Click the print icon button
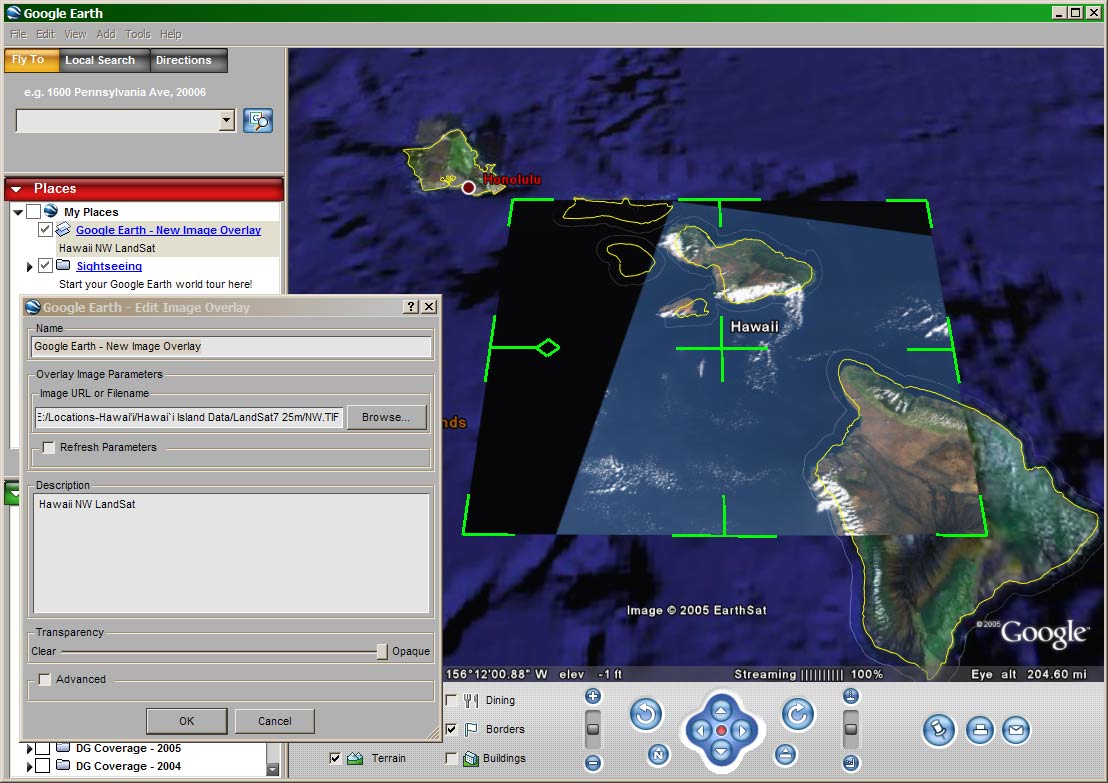Image resolution: width=1108 pixels, height=783 pixels. coord(979,730)
